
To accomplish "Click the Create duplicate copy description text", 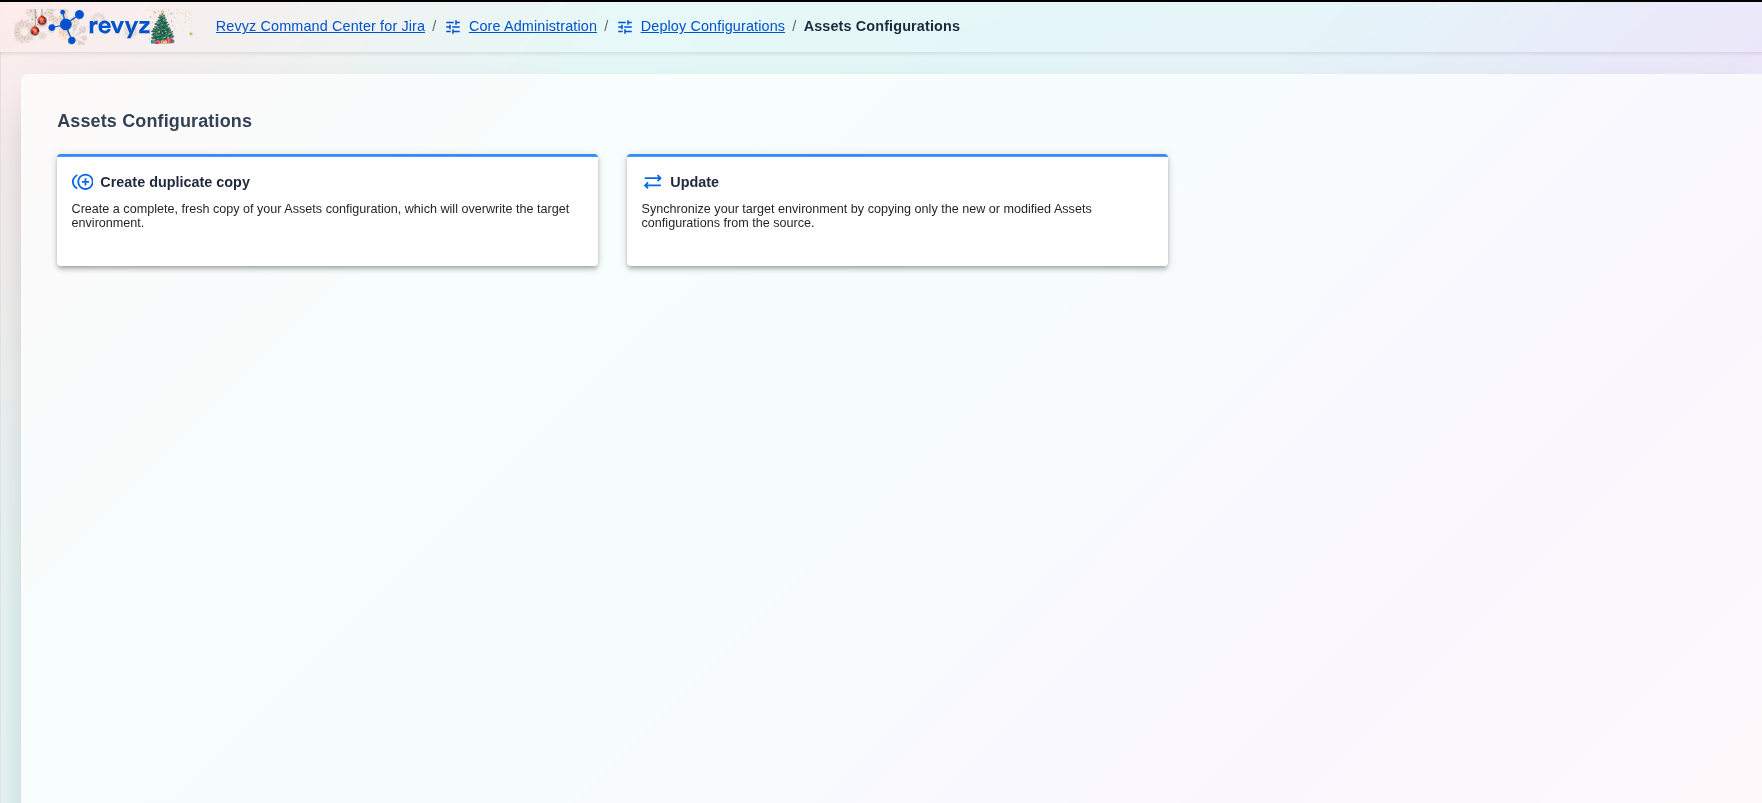I will tap(320, 215).
